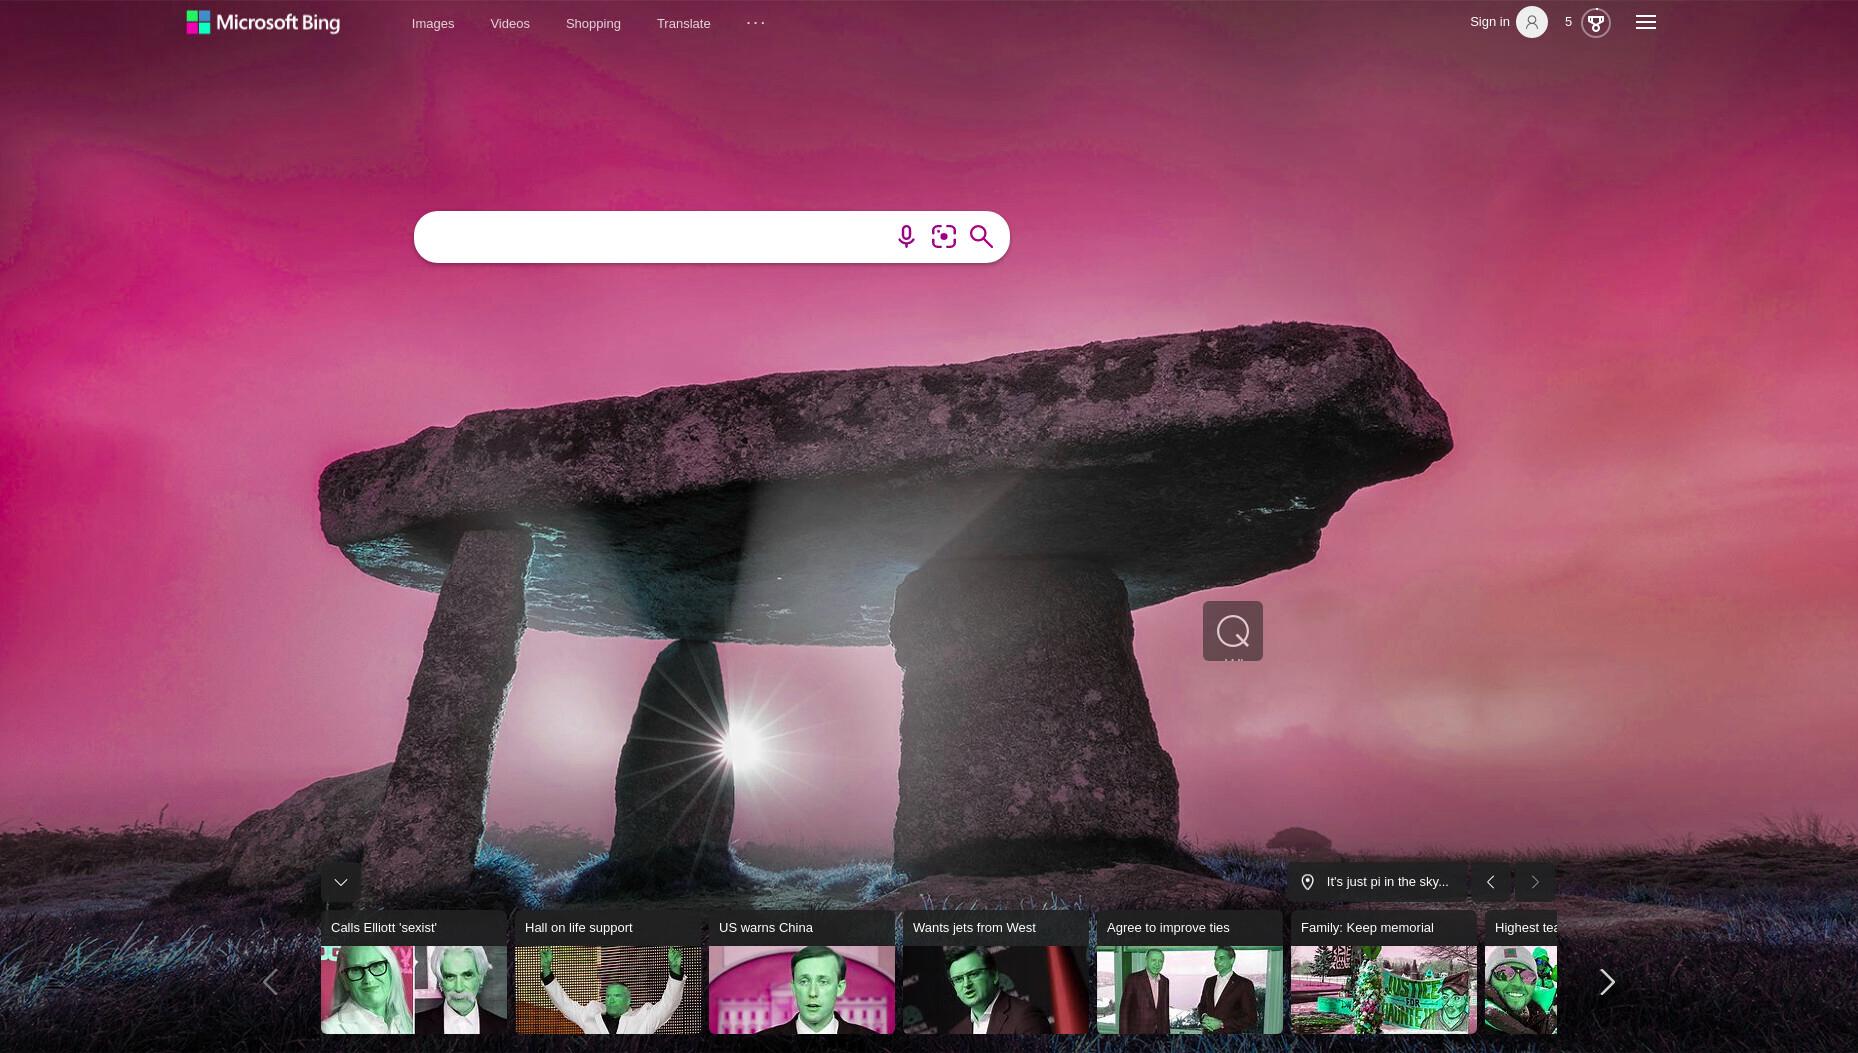Open the Translate page
Screen dimensions: 1858x1053
coord(684,23)
